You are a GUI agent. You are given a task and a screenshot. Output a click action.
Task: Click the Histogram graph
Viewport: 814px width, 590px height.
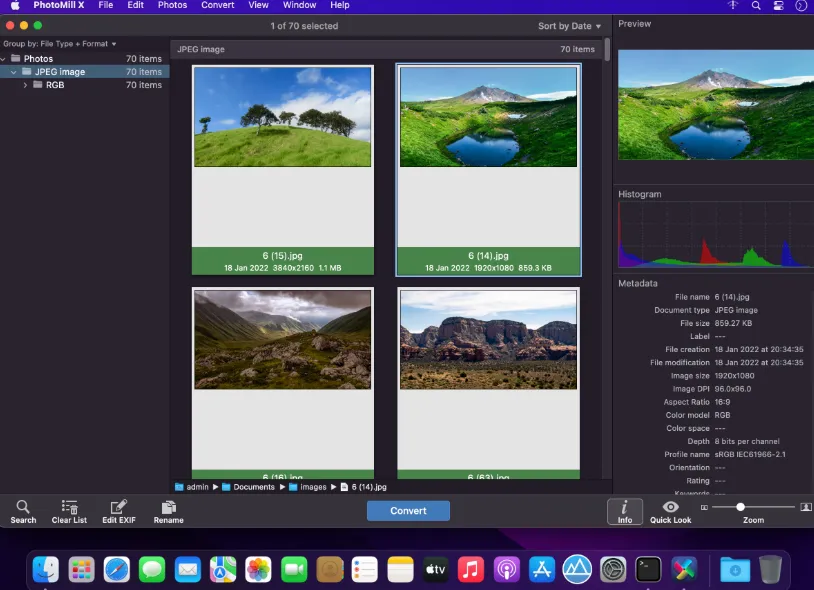click(x=716, y=235)
